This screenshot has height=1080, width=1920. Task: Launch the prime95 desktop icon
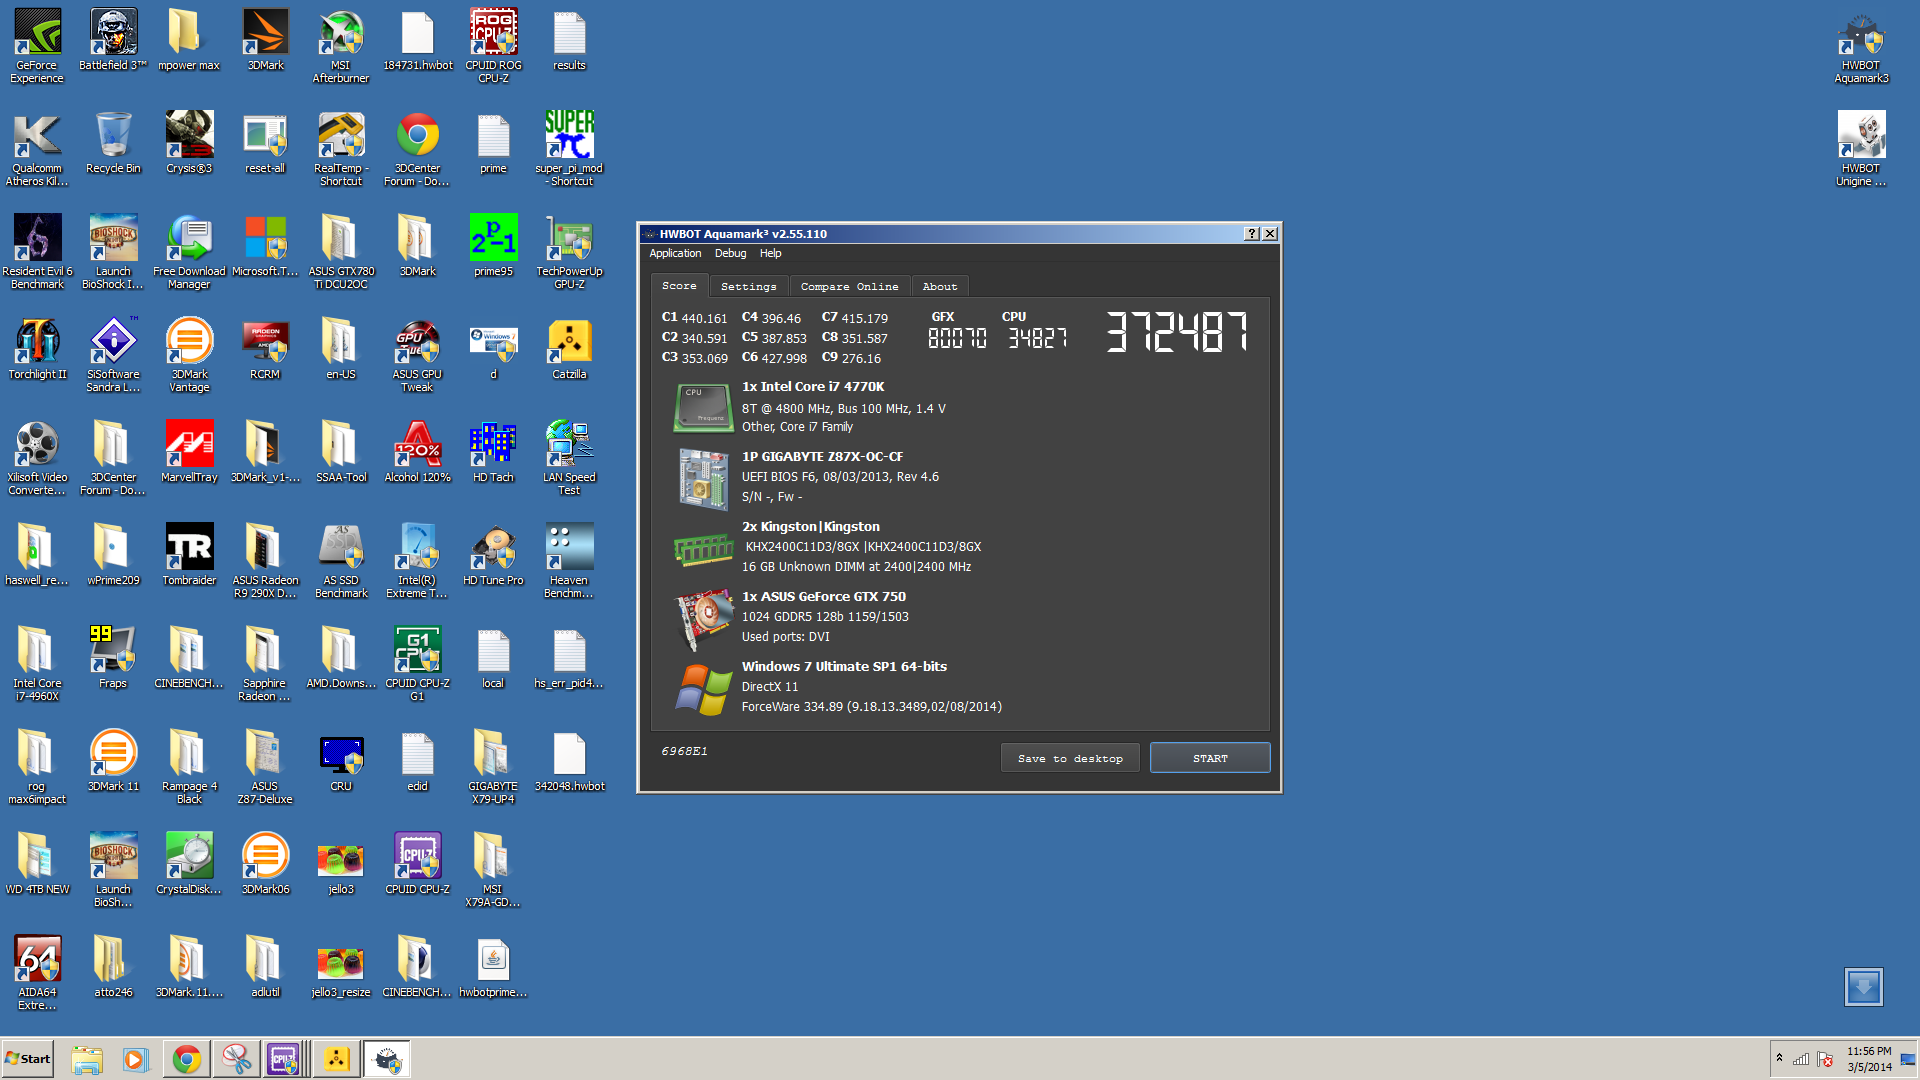pyautogui.click(x=493, y=245)
